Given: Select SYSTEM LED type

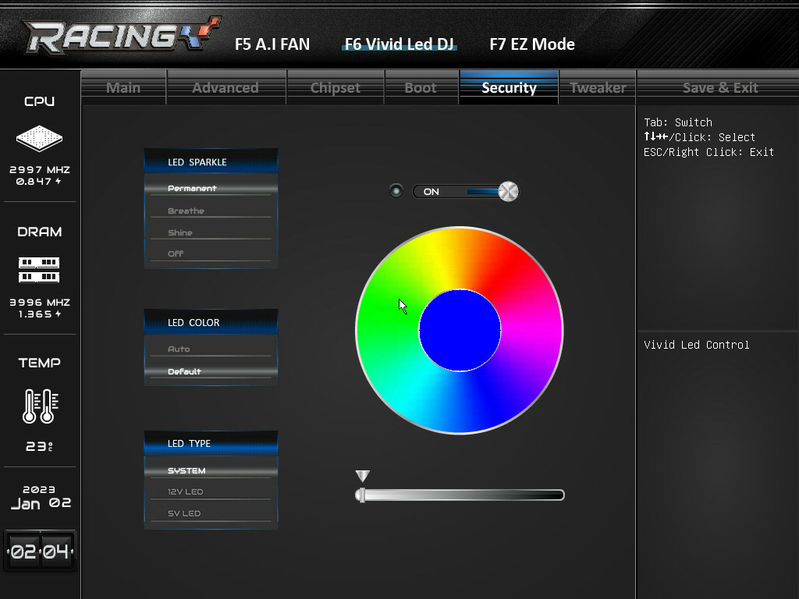Looking at the screenshot, I should coord(211,471).
